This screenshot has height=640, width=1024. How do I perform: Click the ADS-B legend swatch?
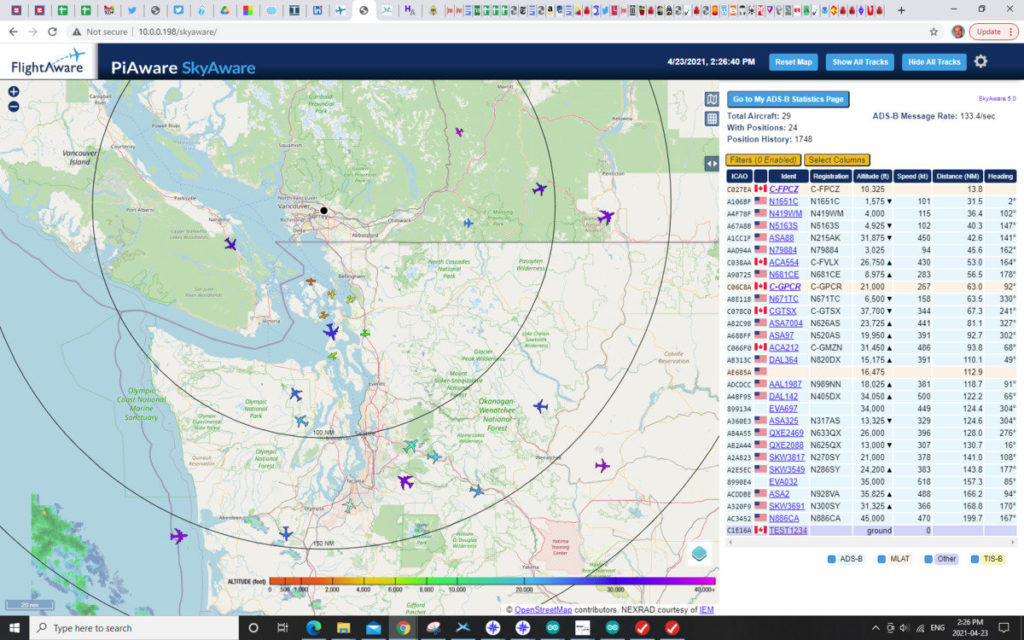[831, 559]
